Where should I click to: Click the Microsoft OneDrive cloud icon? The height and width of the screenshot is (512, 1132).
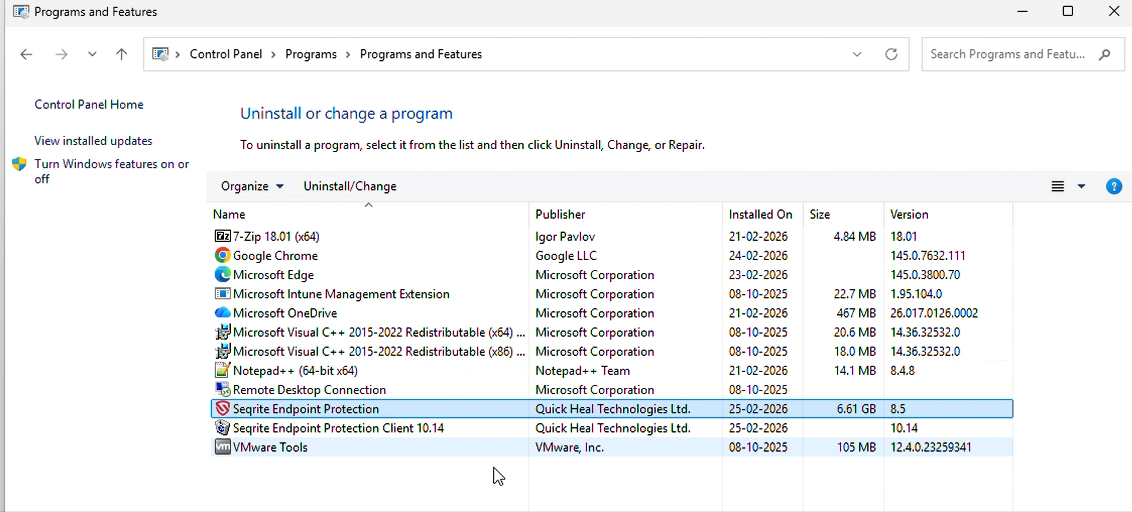pyautogui.click(x=222, y=313)
